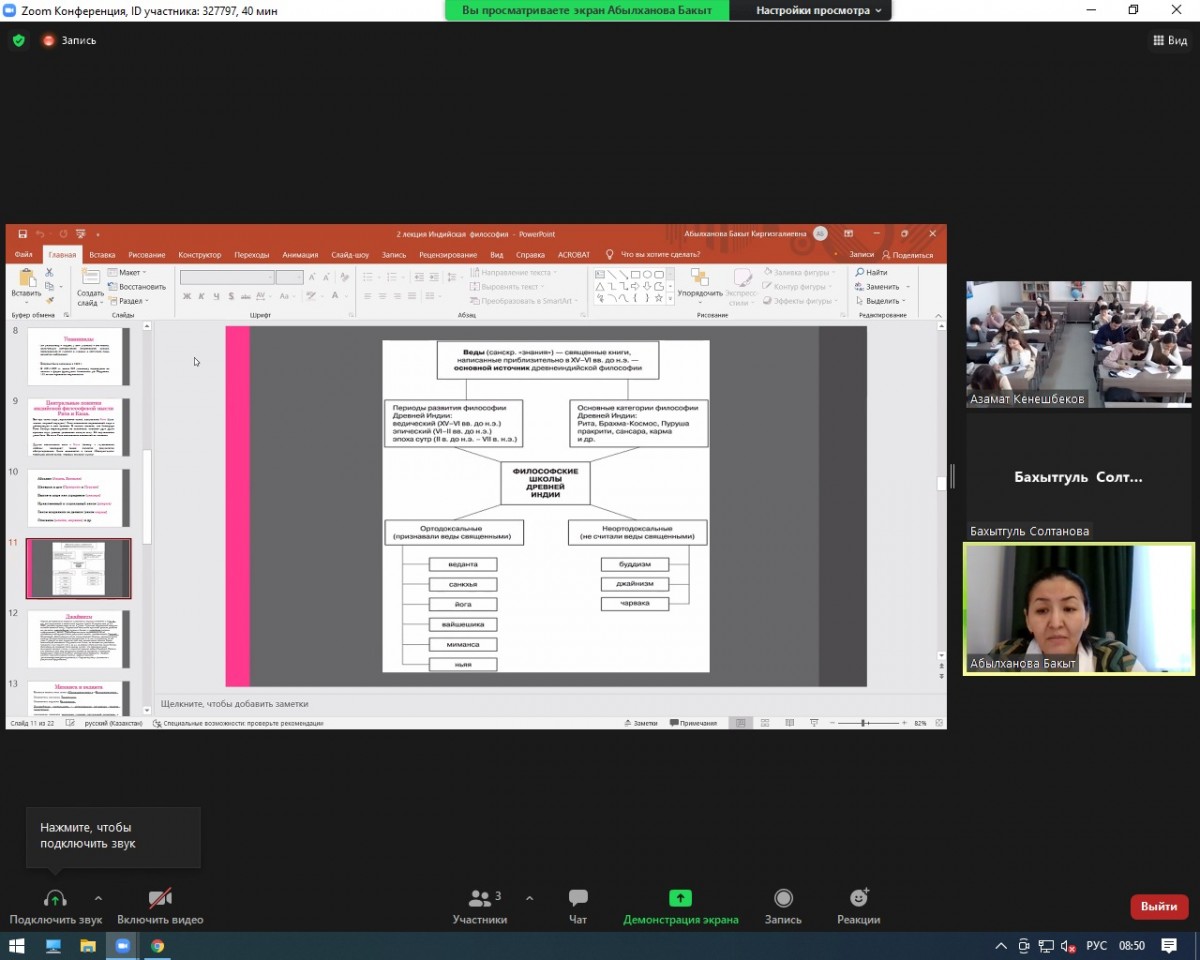Image resolution: width=1200 pixels, height=960 pixels.
Task: Open the Анимация ribbon tab
Action: 300,255
